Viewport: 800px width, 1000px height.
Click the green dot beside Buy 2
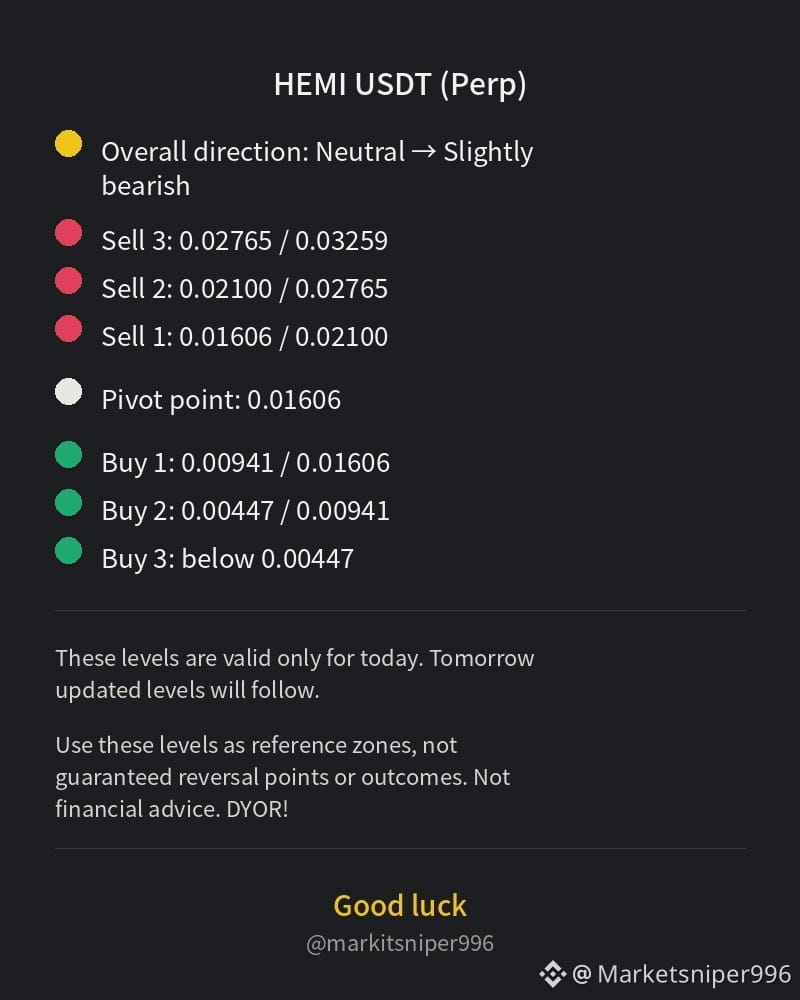tap(68, 502)
